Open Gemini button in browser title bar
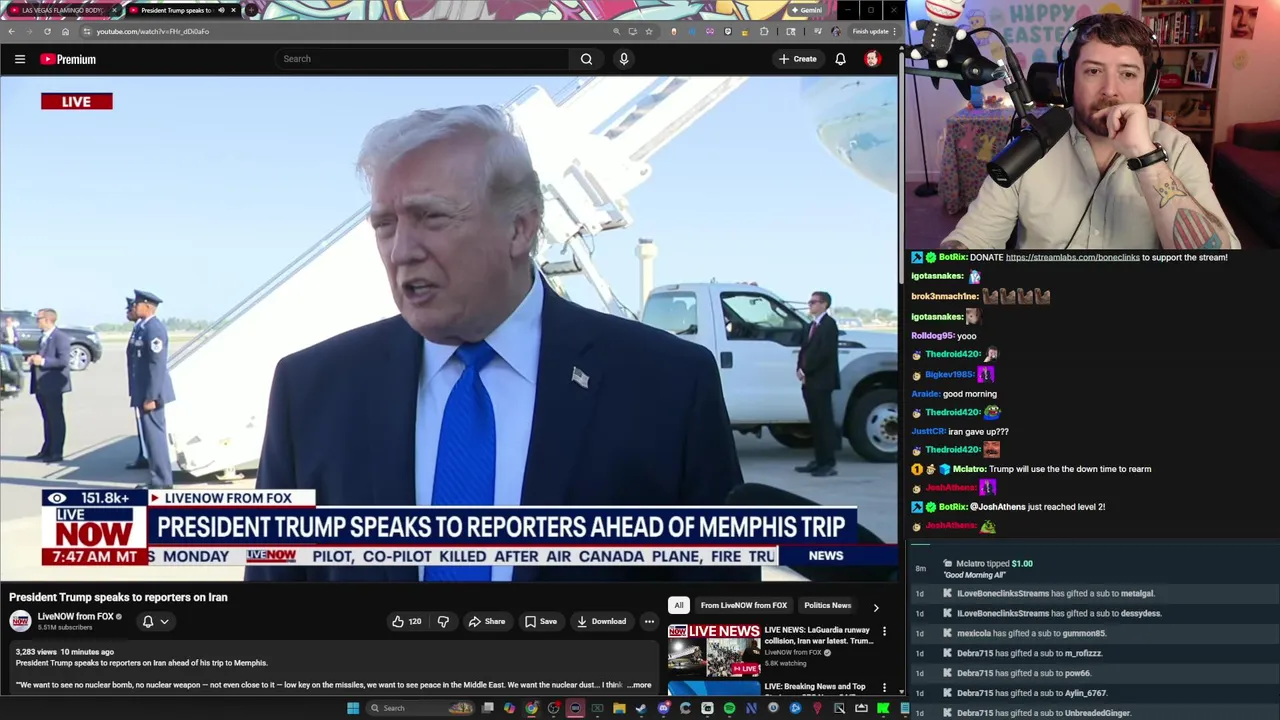The height and width of the screenshot is (720, 1280). click(806, 10)
